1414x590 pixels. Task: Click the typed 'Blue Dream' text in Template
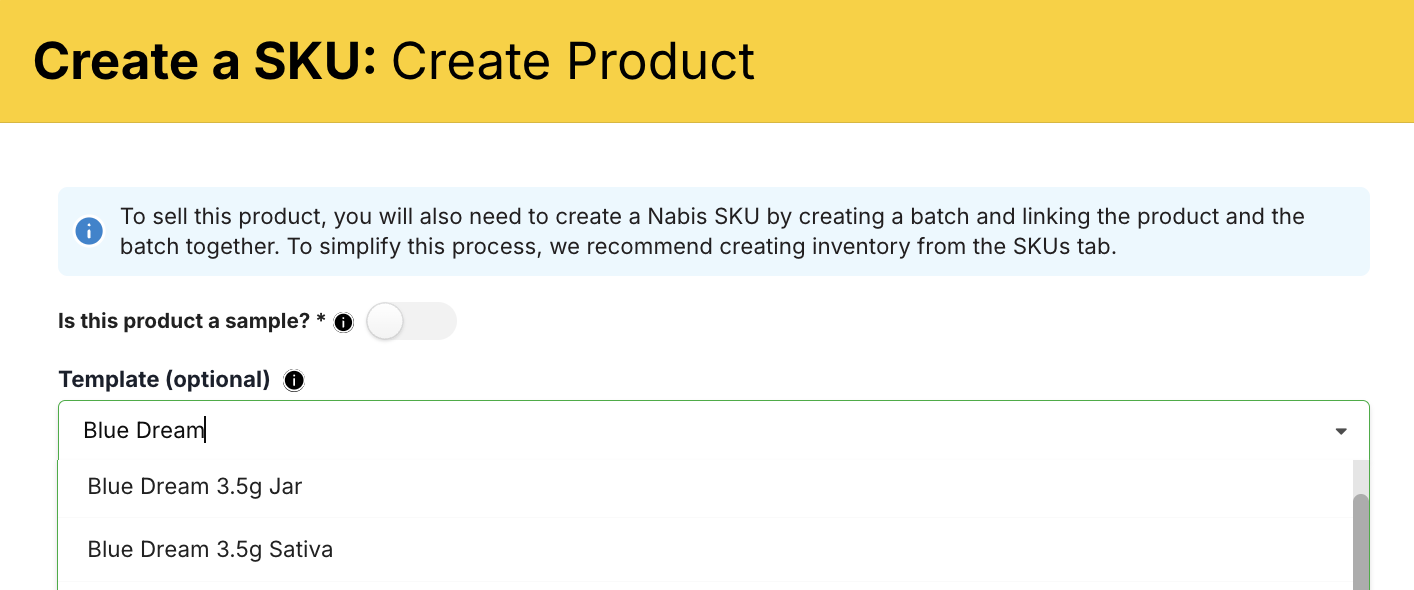coord(142,431)
